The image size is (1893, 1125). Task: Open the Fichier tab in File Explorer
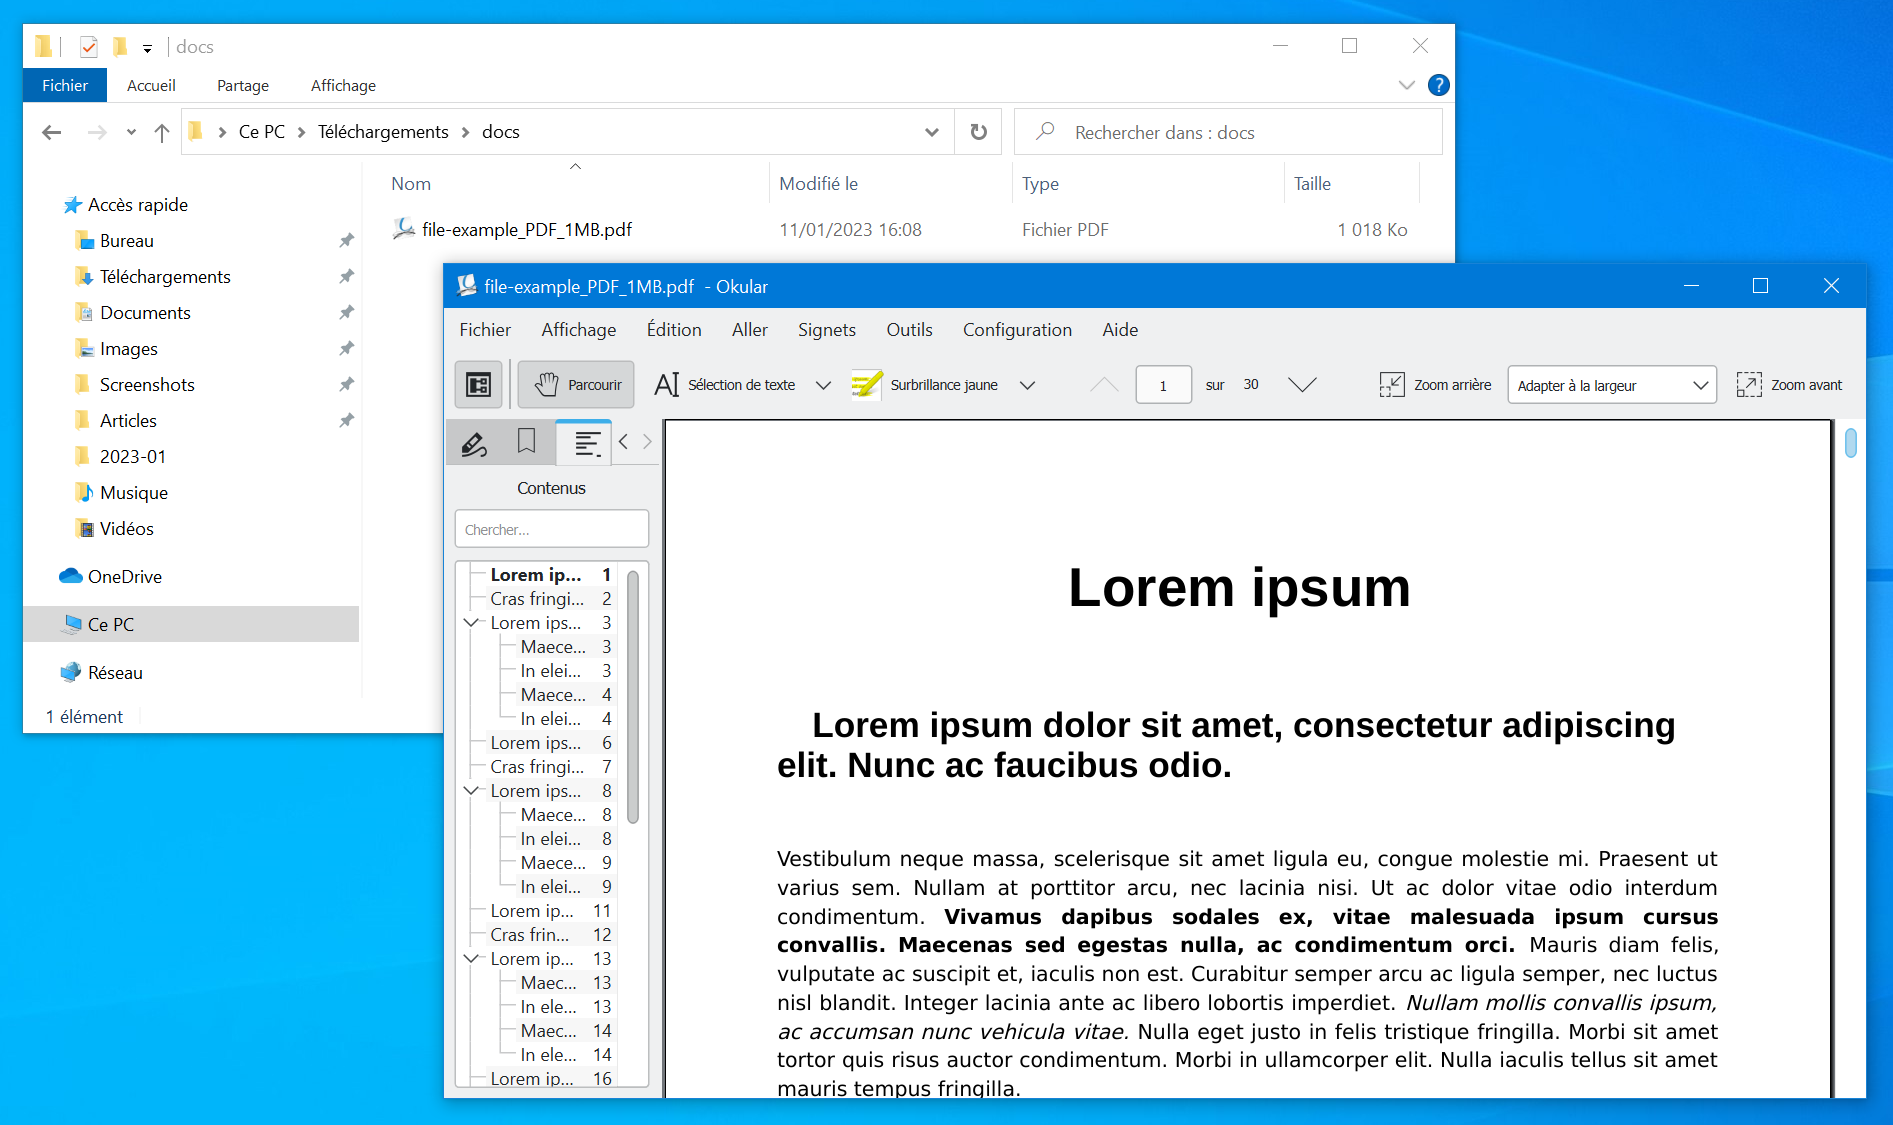(x=65, y=86)
